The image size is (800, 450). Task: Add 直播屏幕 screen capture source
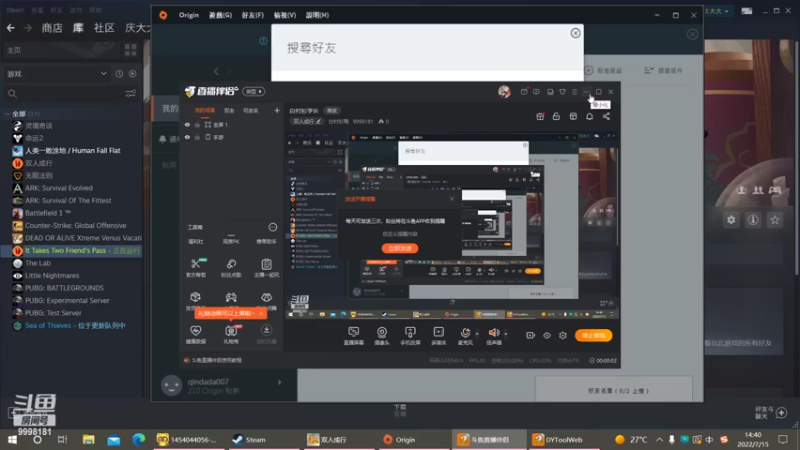coord(354,336)
